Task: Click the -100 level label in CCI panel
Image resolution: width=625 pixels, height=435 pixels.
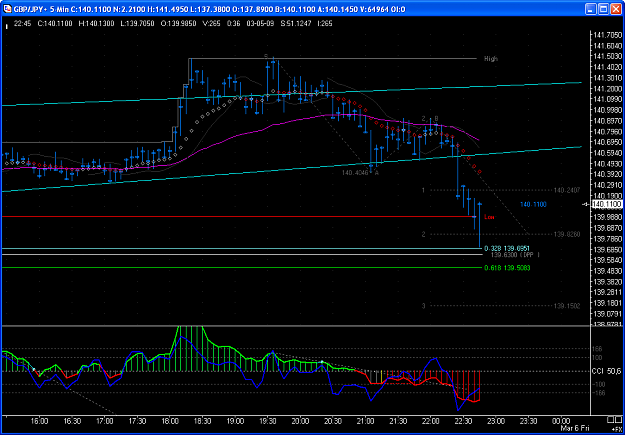Action: pos(600,384)
